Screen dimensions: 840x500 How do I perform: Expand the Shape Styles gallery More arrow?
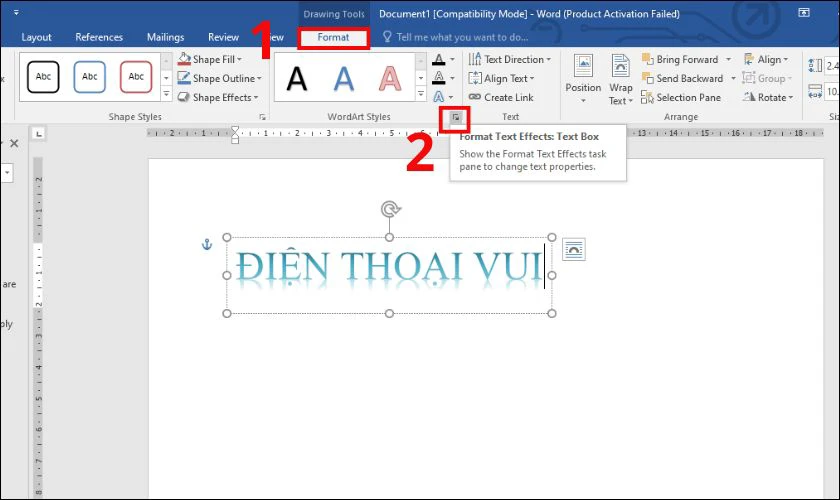[x=166, y=94]
